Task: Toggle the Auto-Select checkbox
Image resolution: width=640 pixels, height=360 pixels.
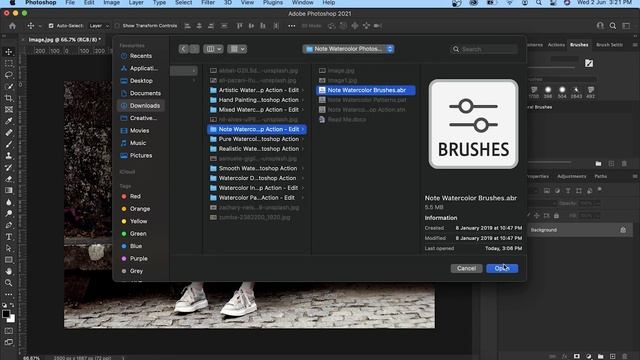Action: tap(51, 26)
